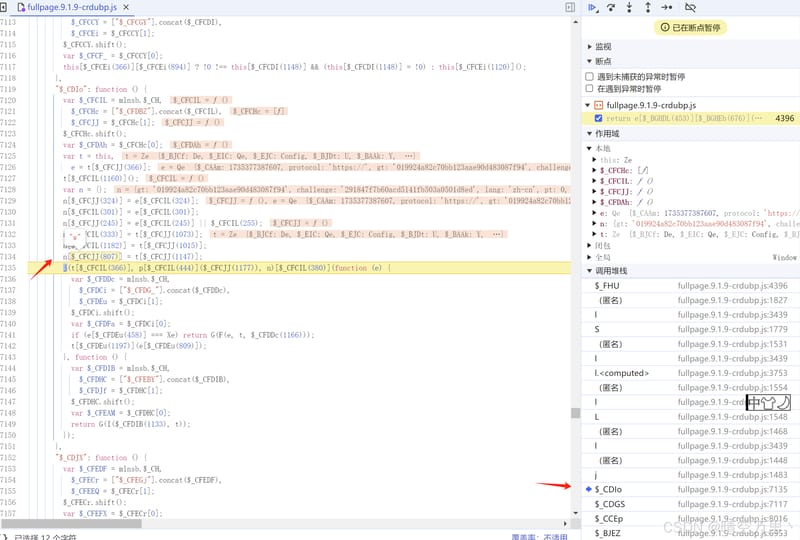Enable pause on uncaught exceptions checkbox
The image size is (800, 540).
tap(589, 77)
